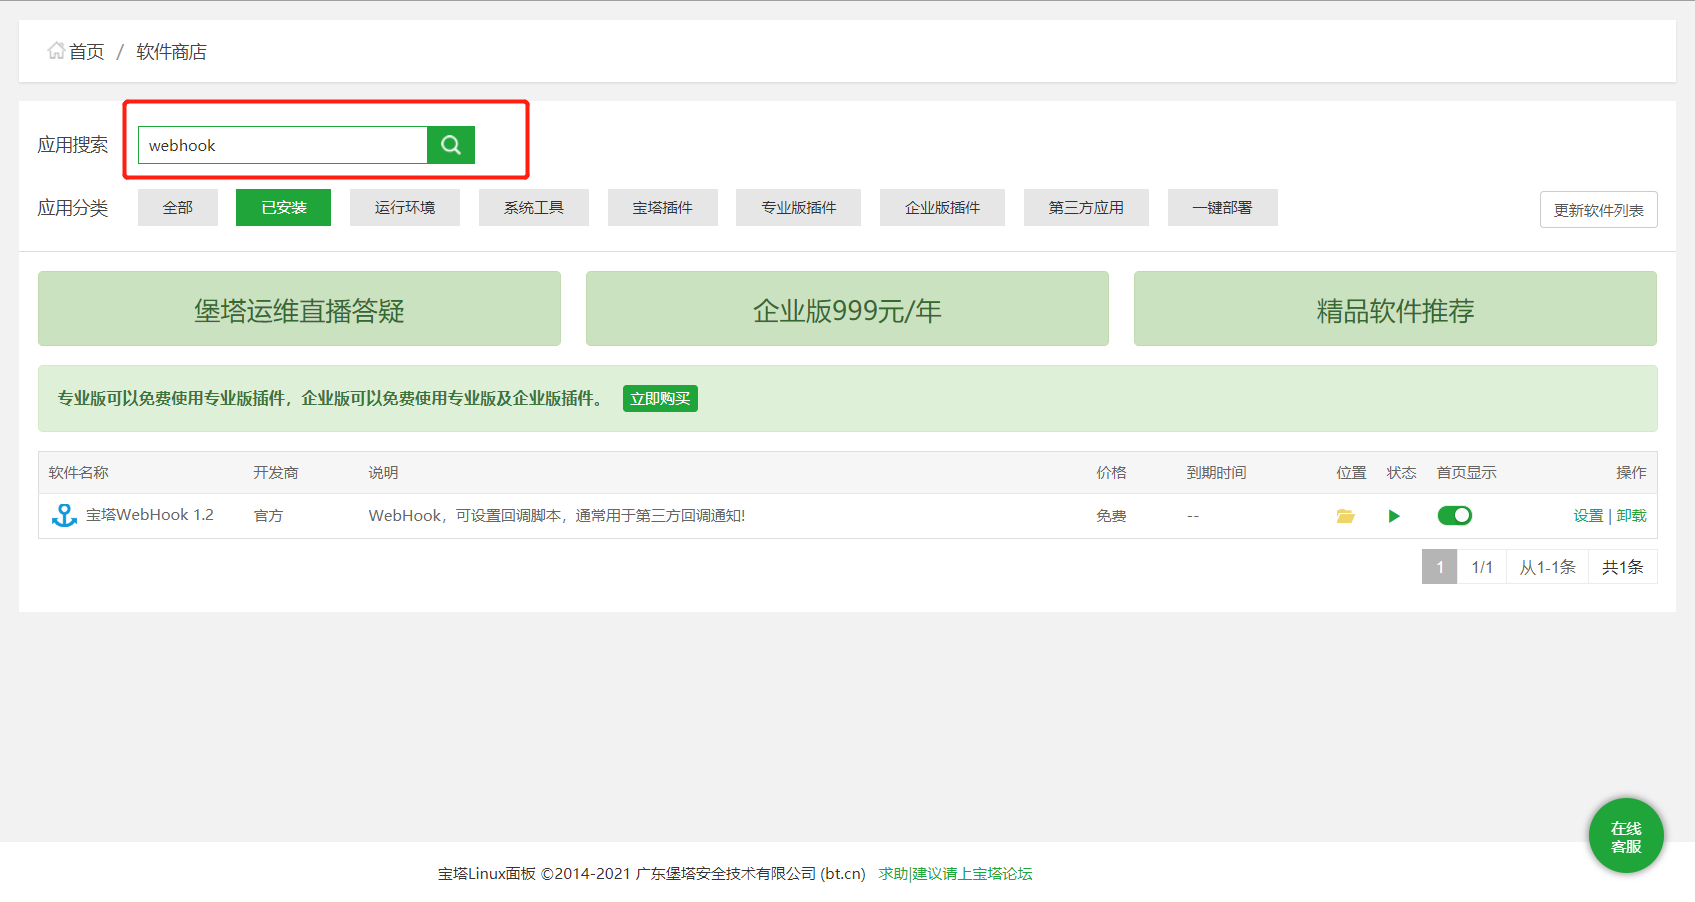Open the 企业版999元/年 banner
Viewport: 1695px width, 902px height.
pyautogui.click(x=847, y=309)
